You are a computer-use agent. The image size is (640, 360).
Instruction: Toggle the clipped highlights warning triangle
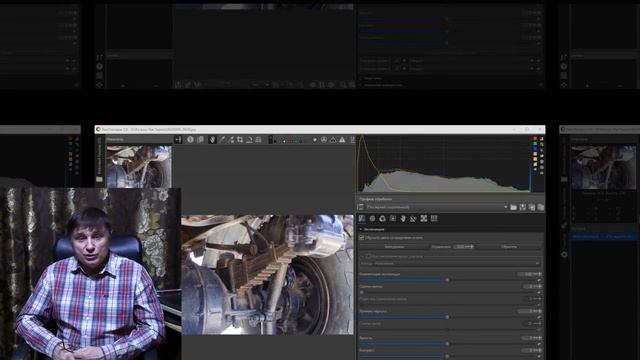[342, 140]
